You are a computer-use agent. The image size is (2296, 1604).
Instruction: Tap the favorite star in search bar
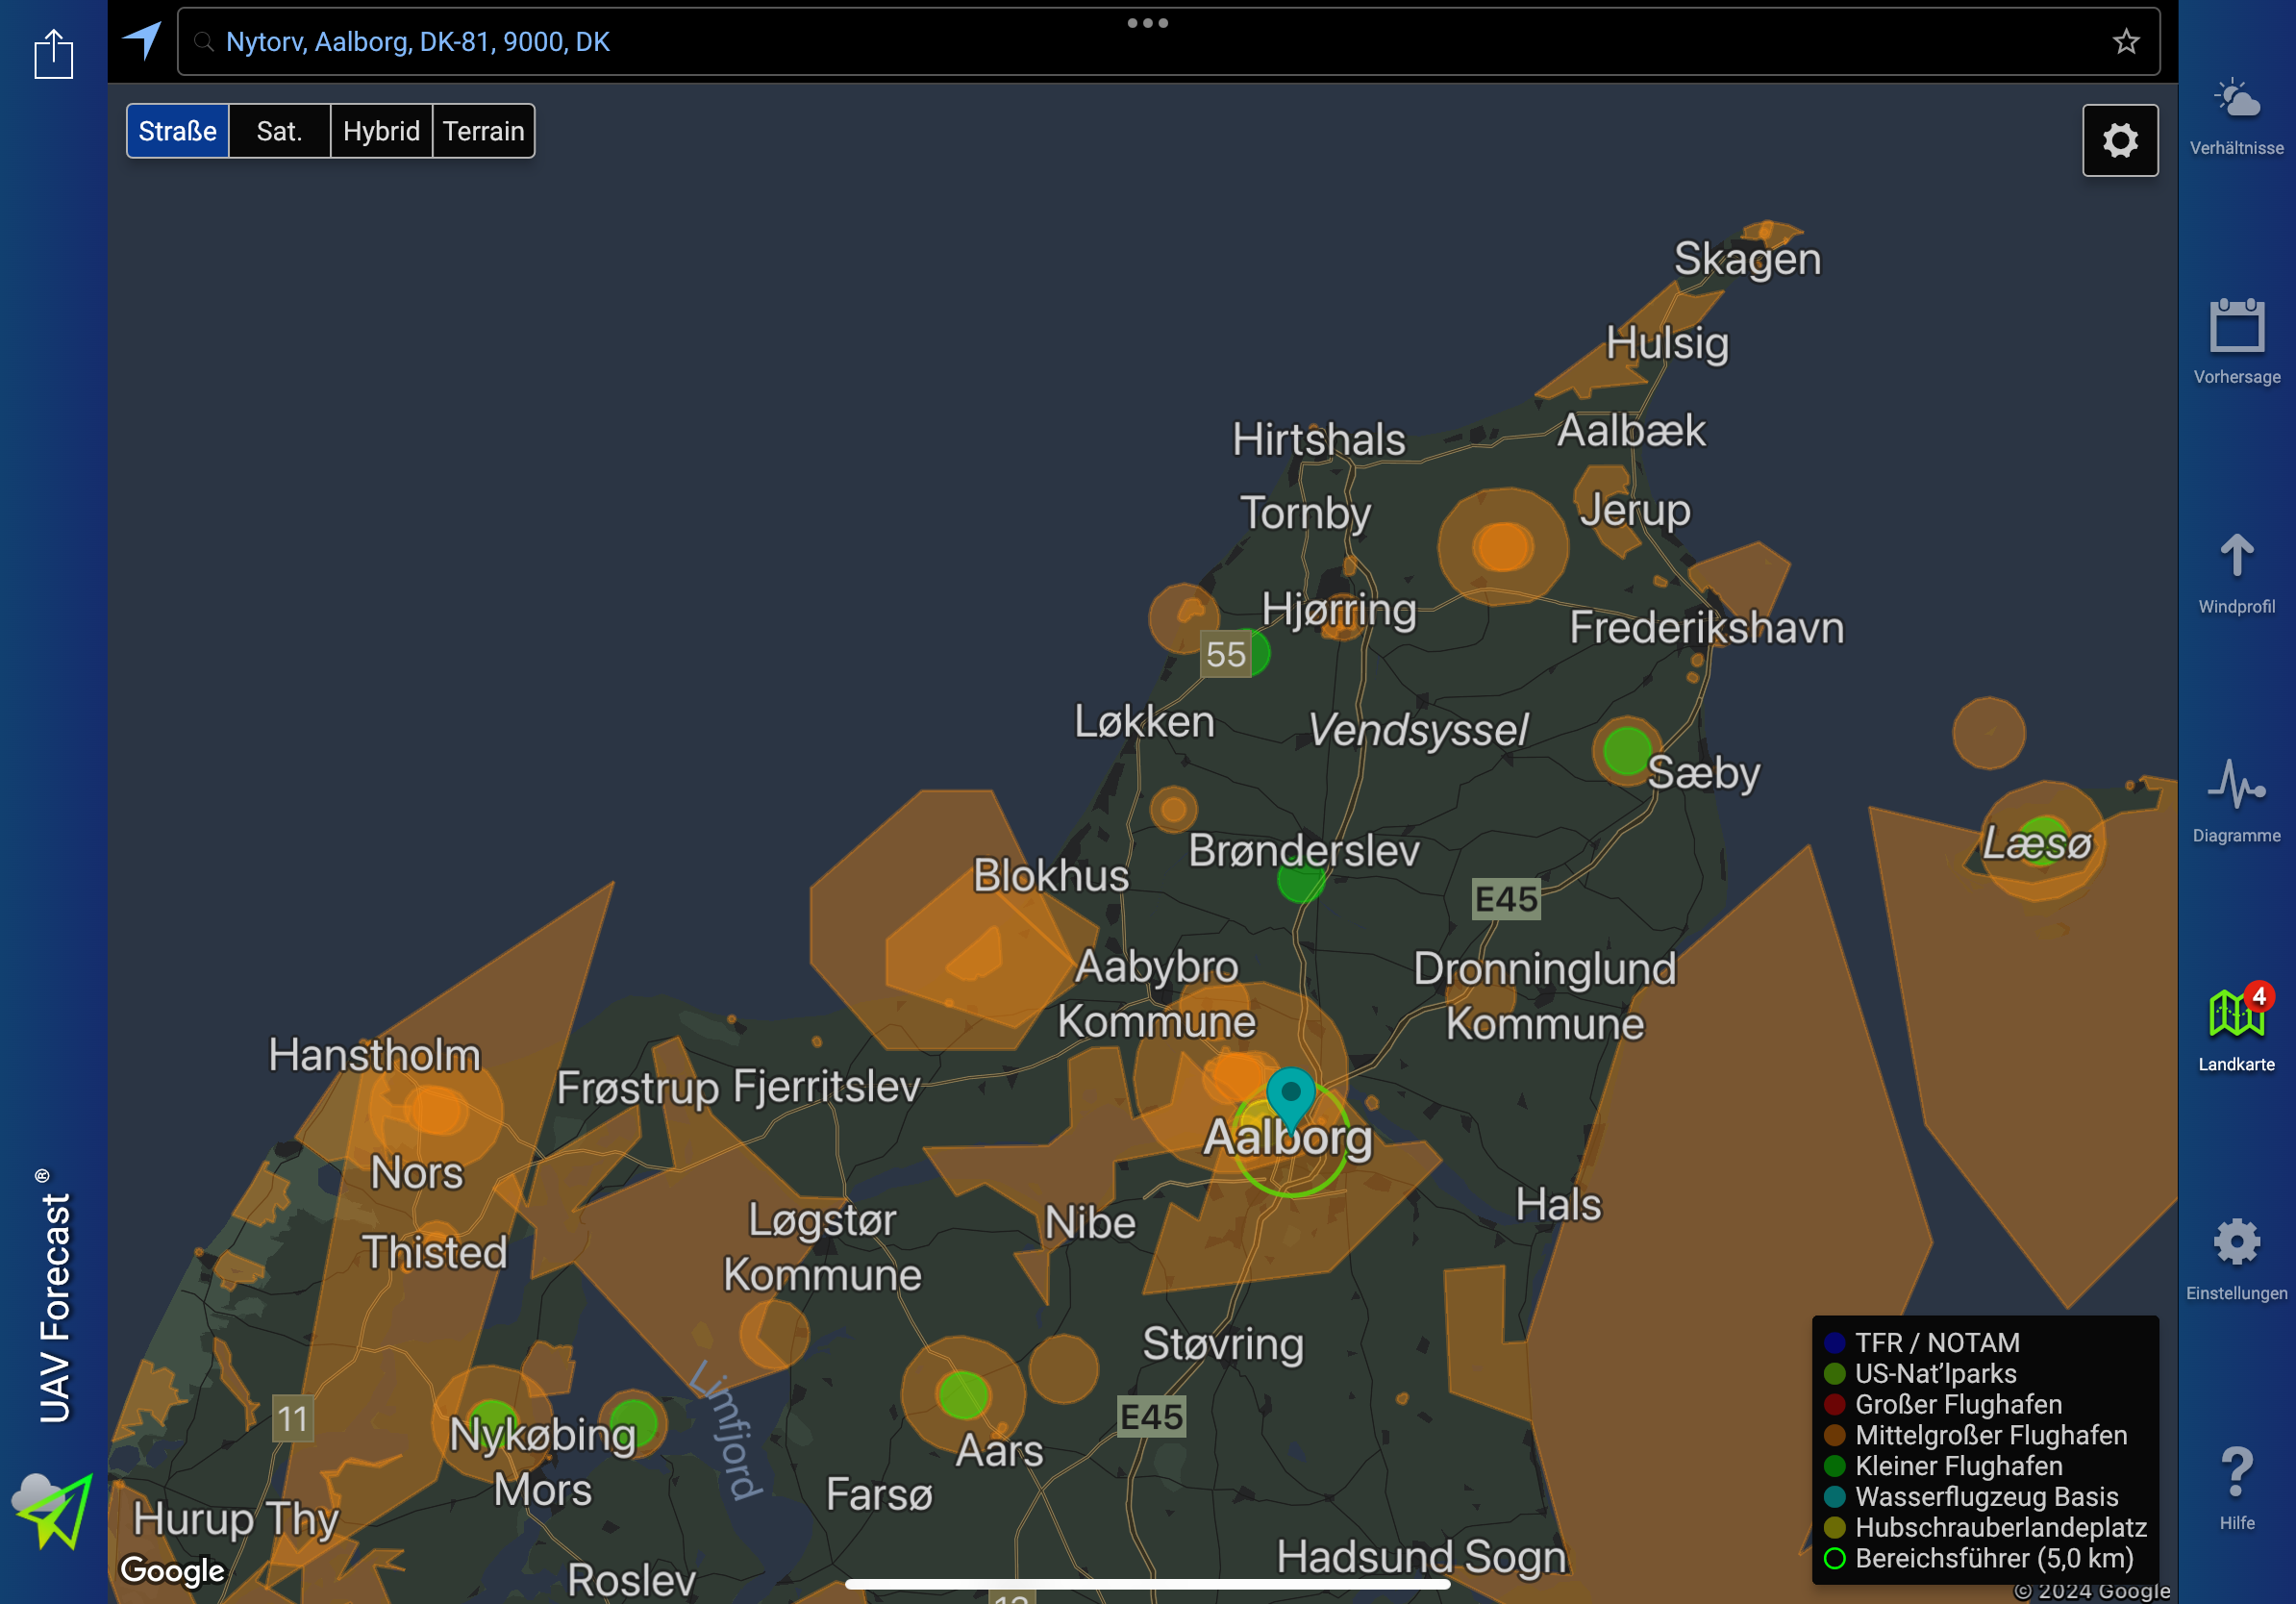pos(2125,41)
